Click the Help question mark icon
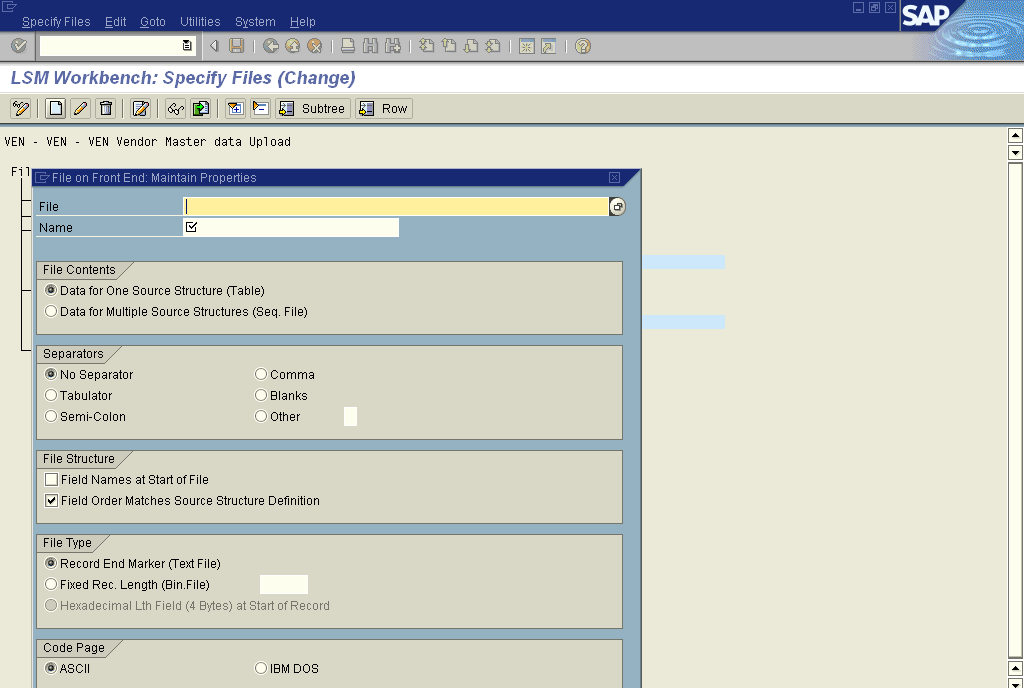 [x=583, y=46]
